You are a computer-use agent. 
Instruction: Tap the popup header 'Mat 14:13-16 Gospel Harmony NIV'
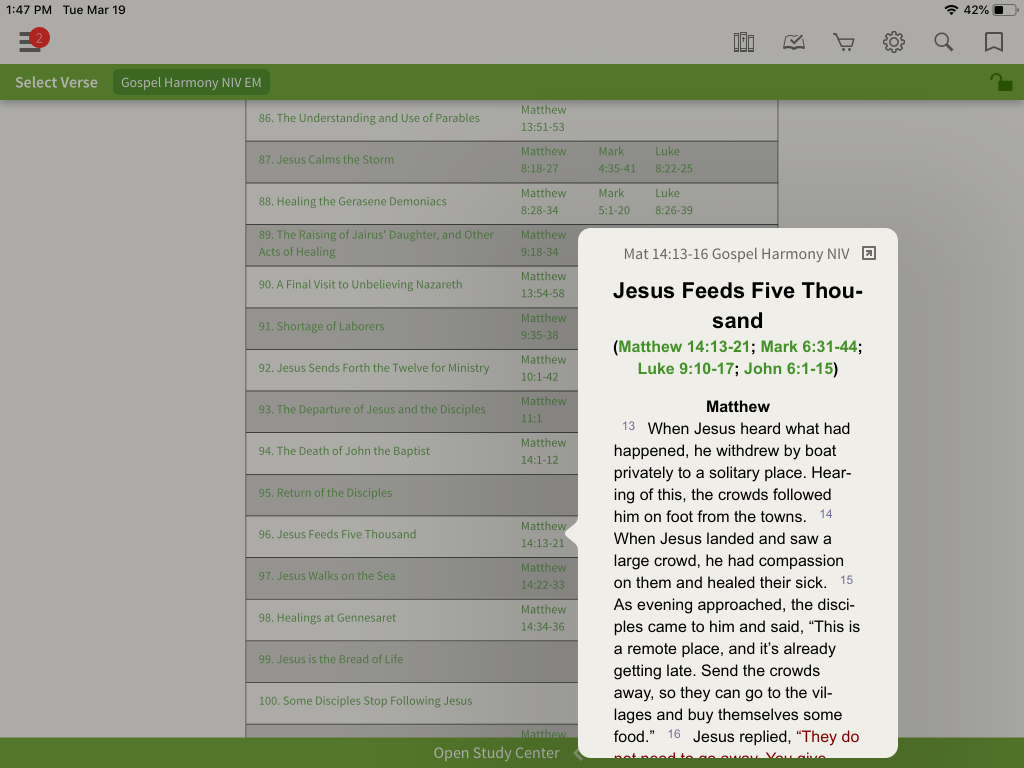[736, 254]
